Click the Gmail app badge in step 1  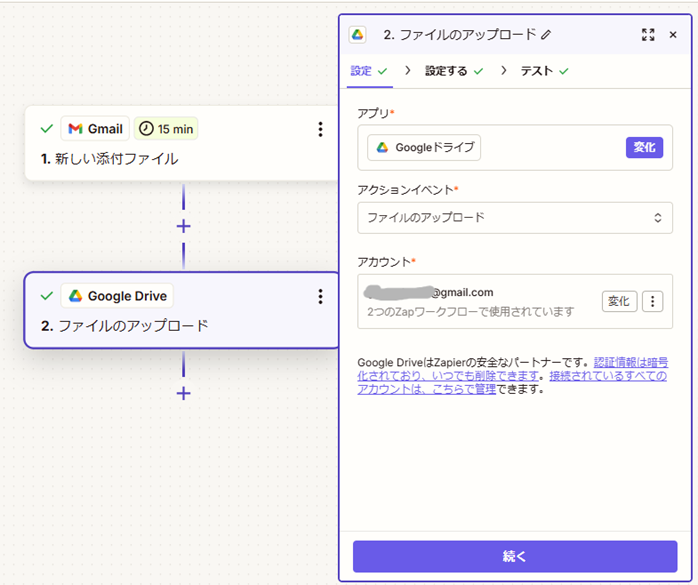click(95, 129)
